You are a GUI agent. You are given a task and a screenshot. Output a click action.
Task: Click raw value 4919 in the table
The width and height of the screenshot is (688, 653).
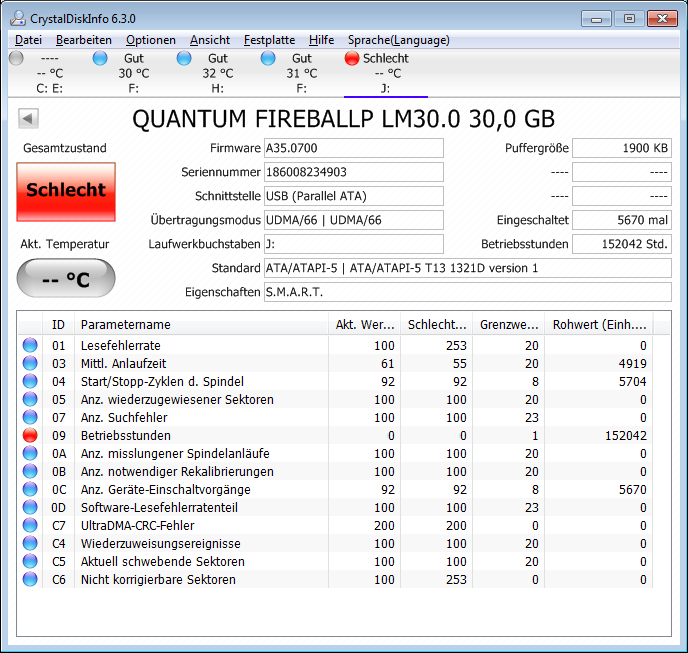pyautogui.click(x=633, y=364)
